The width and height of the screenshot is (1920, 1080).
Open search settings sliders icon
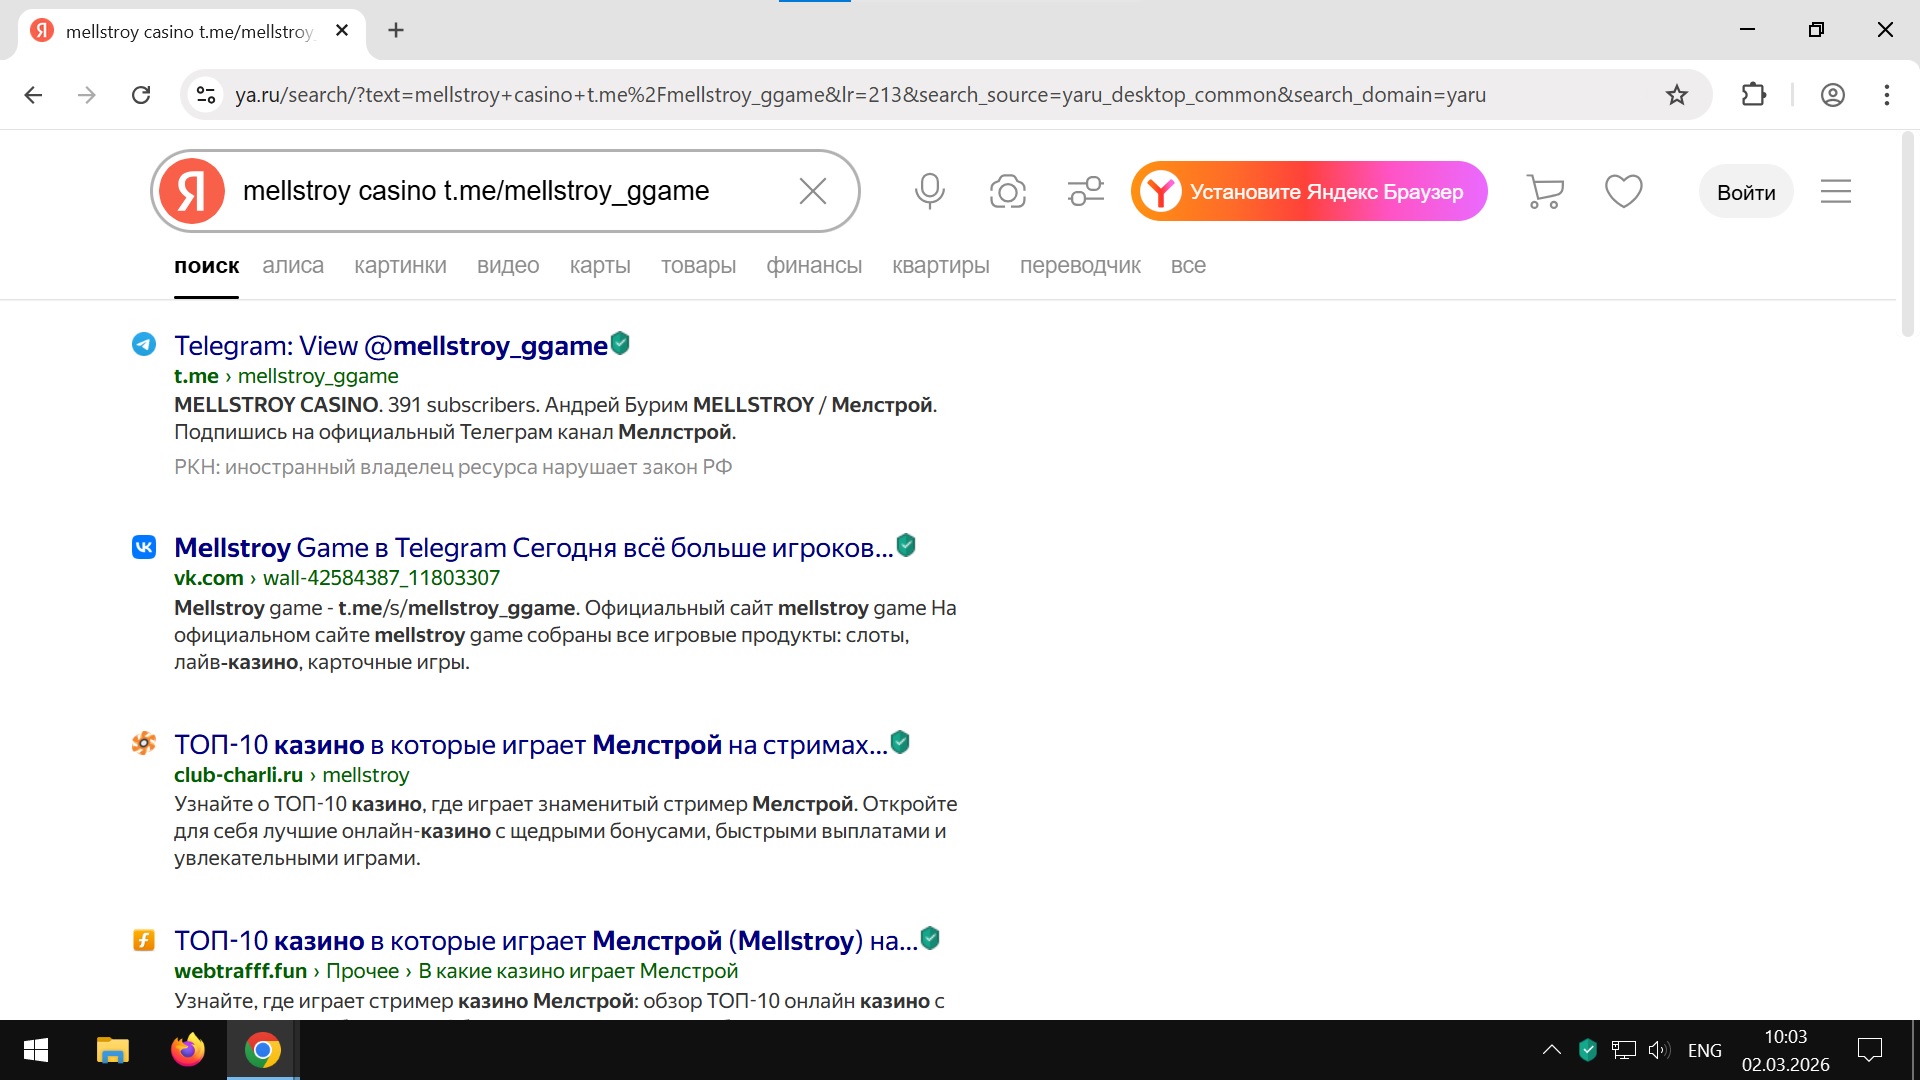pos(1085,191)
